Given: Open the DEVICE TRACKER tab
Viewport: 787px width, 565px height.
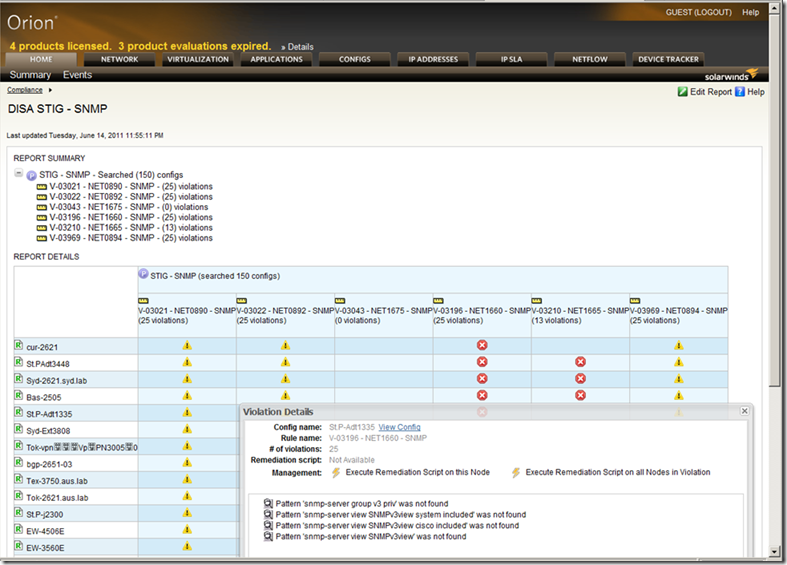Looking at the screenshot, I should coord(669,59).
